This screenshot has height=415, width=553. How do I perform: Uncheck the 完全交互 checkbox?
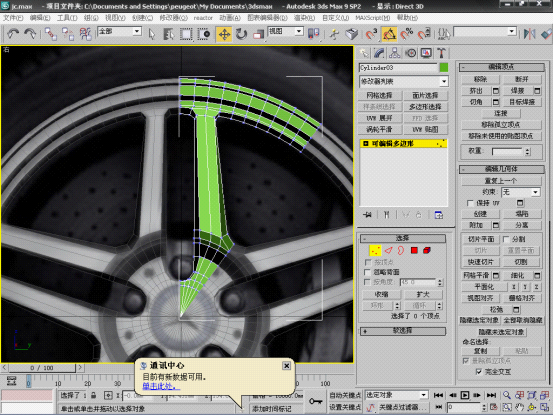(479, 372)
